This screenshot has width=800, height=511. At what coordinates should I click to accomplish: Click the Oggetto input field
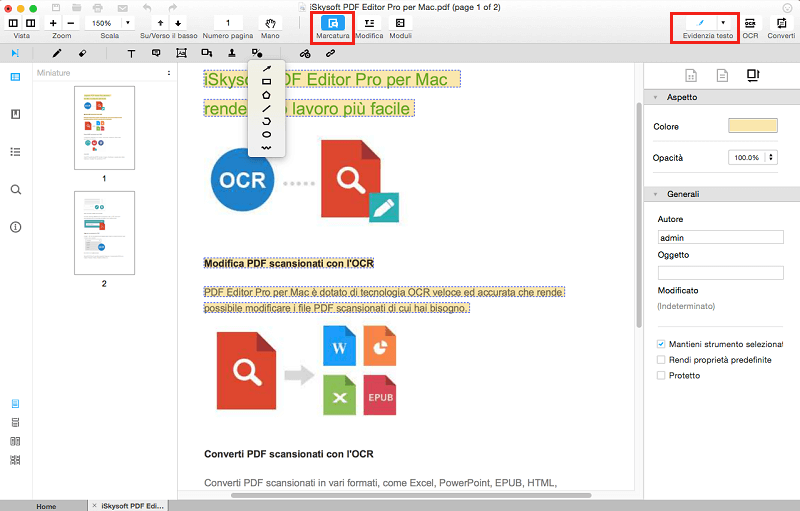(720, 273)
